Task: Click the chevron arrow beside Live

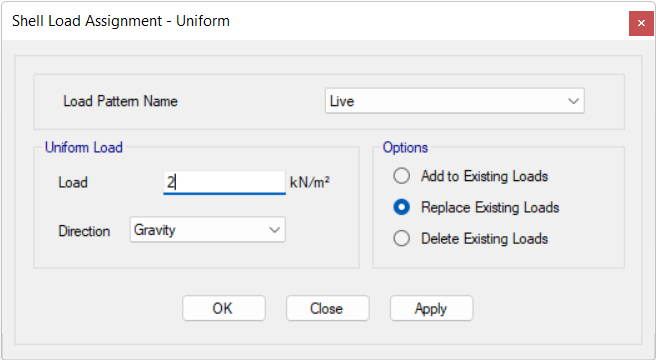Action: [573, 101]
